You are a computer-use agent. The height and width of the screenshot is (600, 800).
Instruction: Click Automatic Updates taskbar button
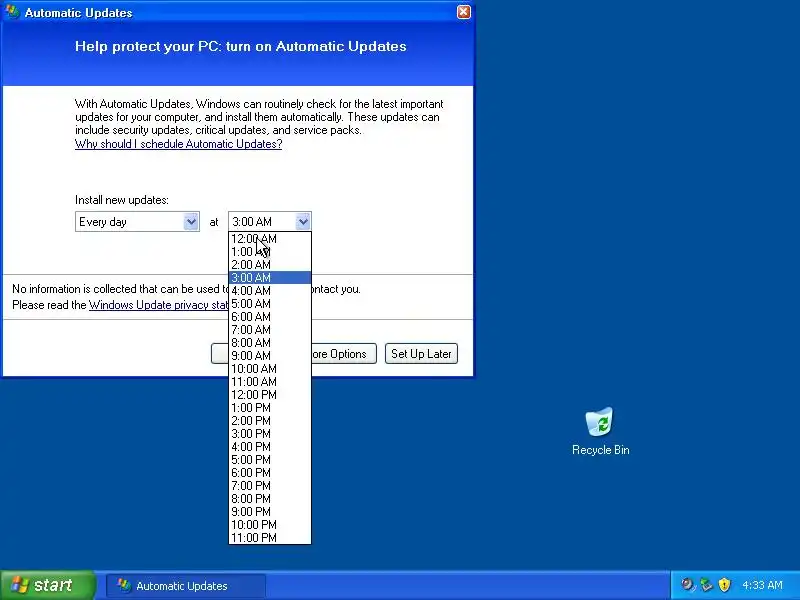point(186,586)
